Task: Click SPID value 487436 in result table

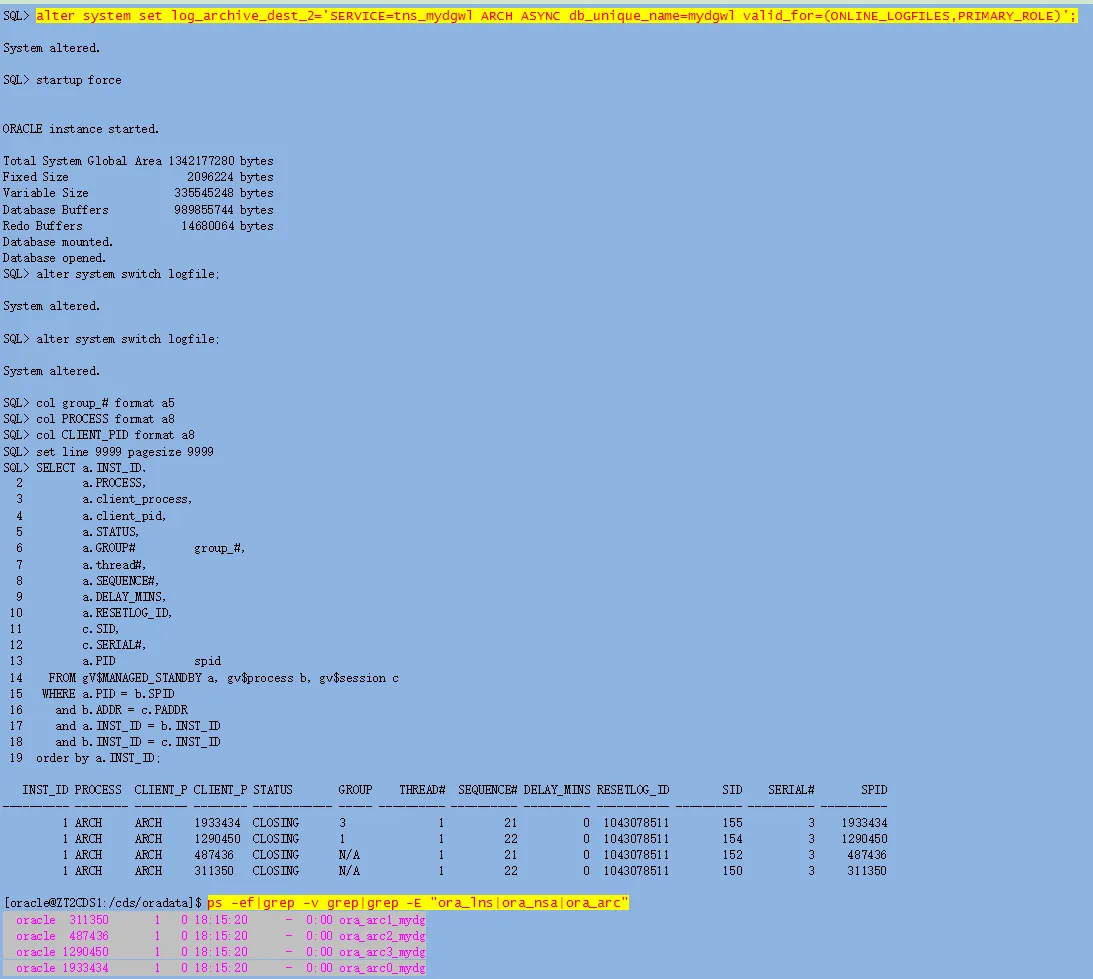Action: (867, 855)
